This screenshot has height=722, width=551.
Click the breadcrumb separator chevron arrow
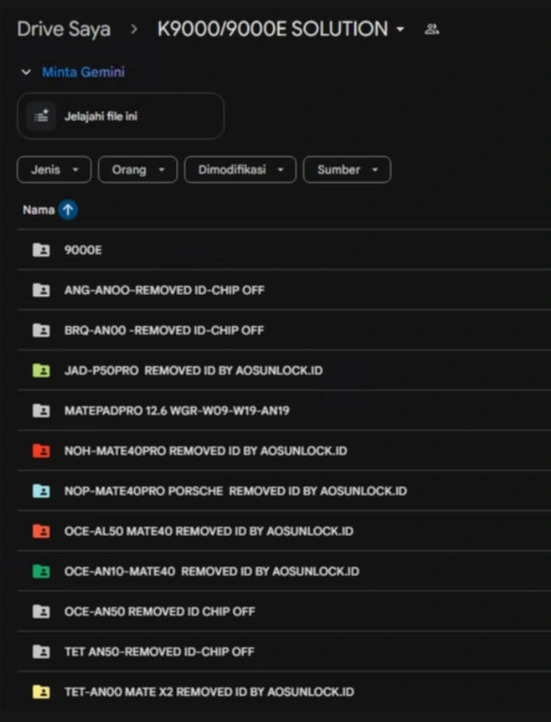[134, 29]
